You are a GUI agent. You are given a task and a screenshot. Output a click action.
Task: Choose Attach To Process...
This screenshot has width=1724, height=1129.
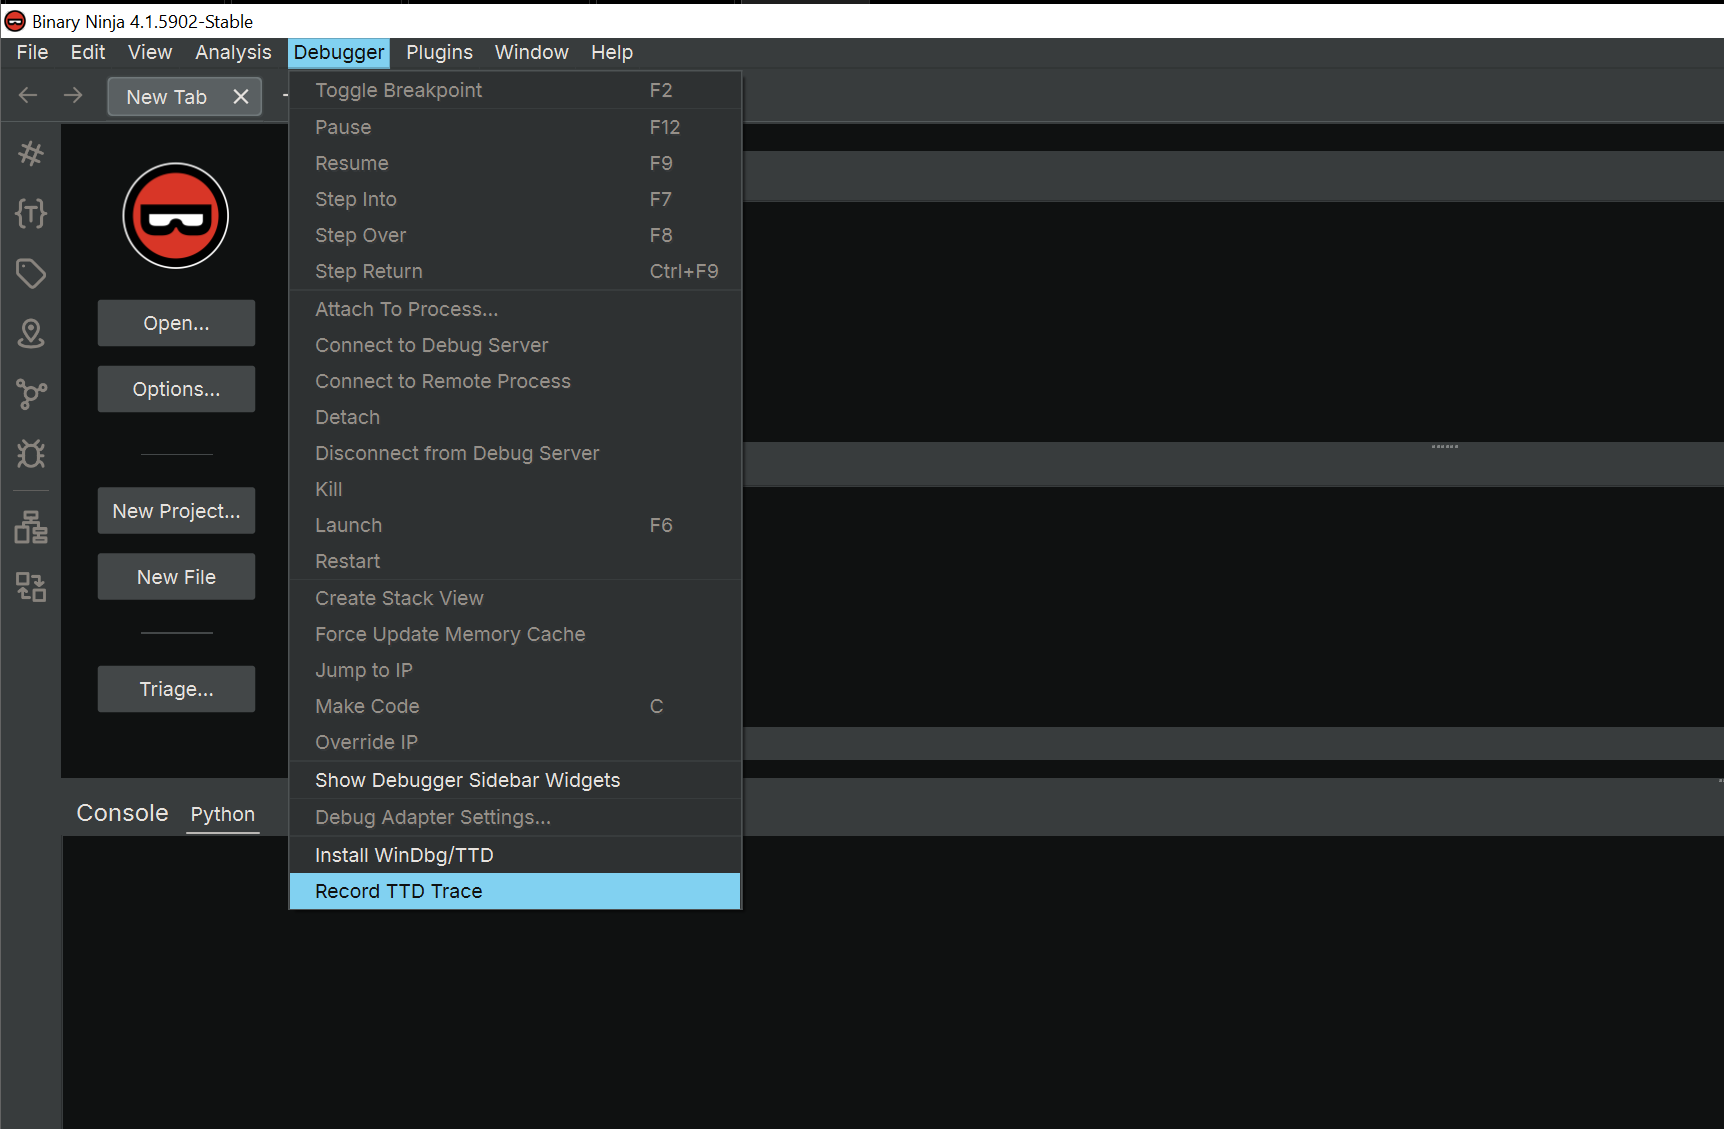515,309
